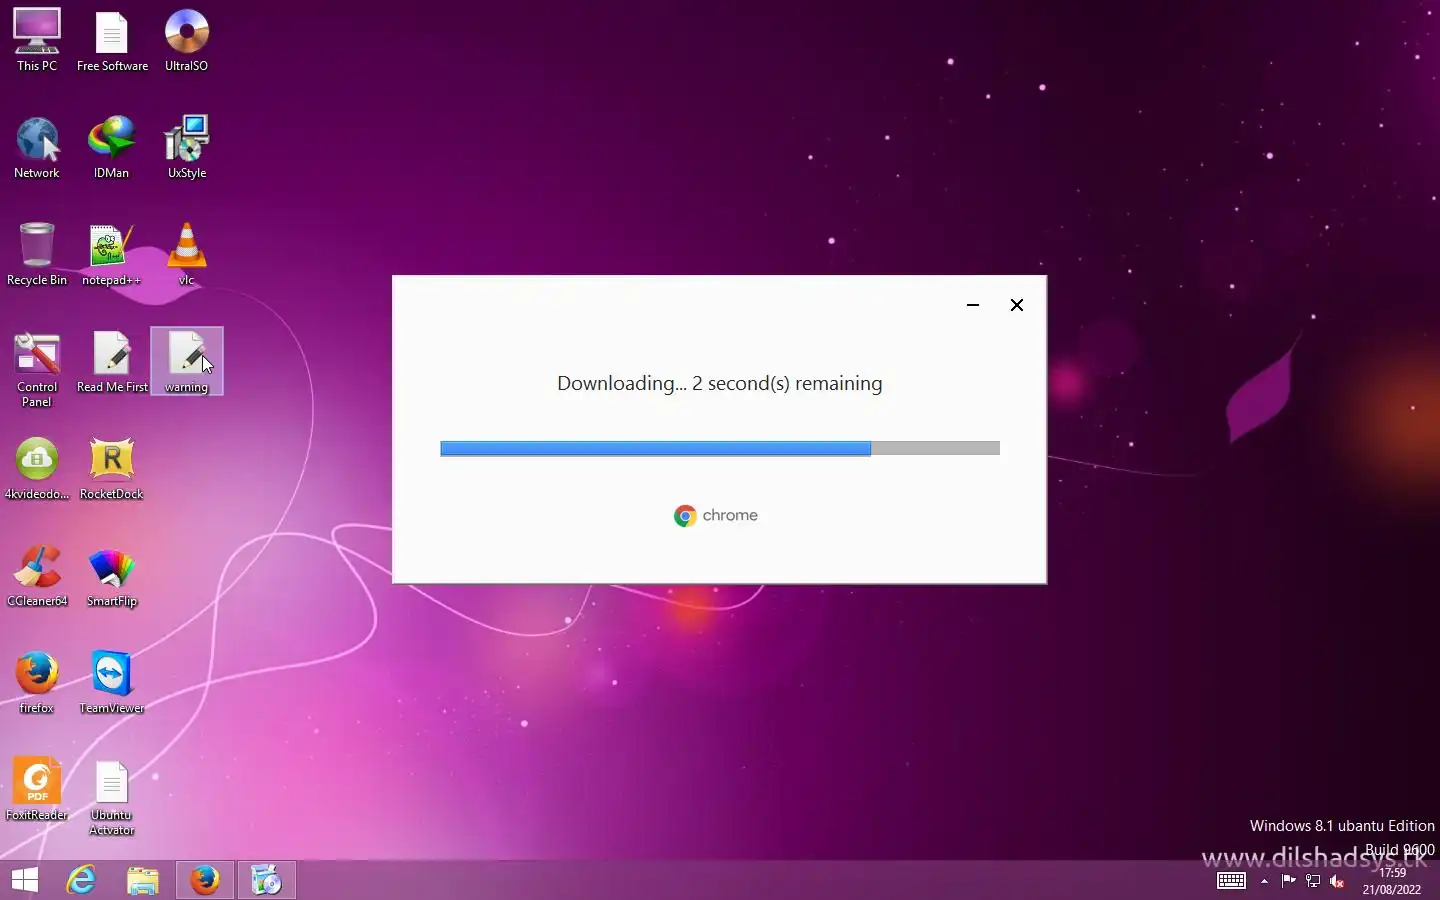The height and width of the screenshot is (900, 1440).
Task: Minimize the Chrome download dialog
Action: tap(973, 305)
